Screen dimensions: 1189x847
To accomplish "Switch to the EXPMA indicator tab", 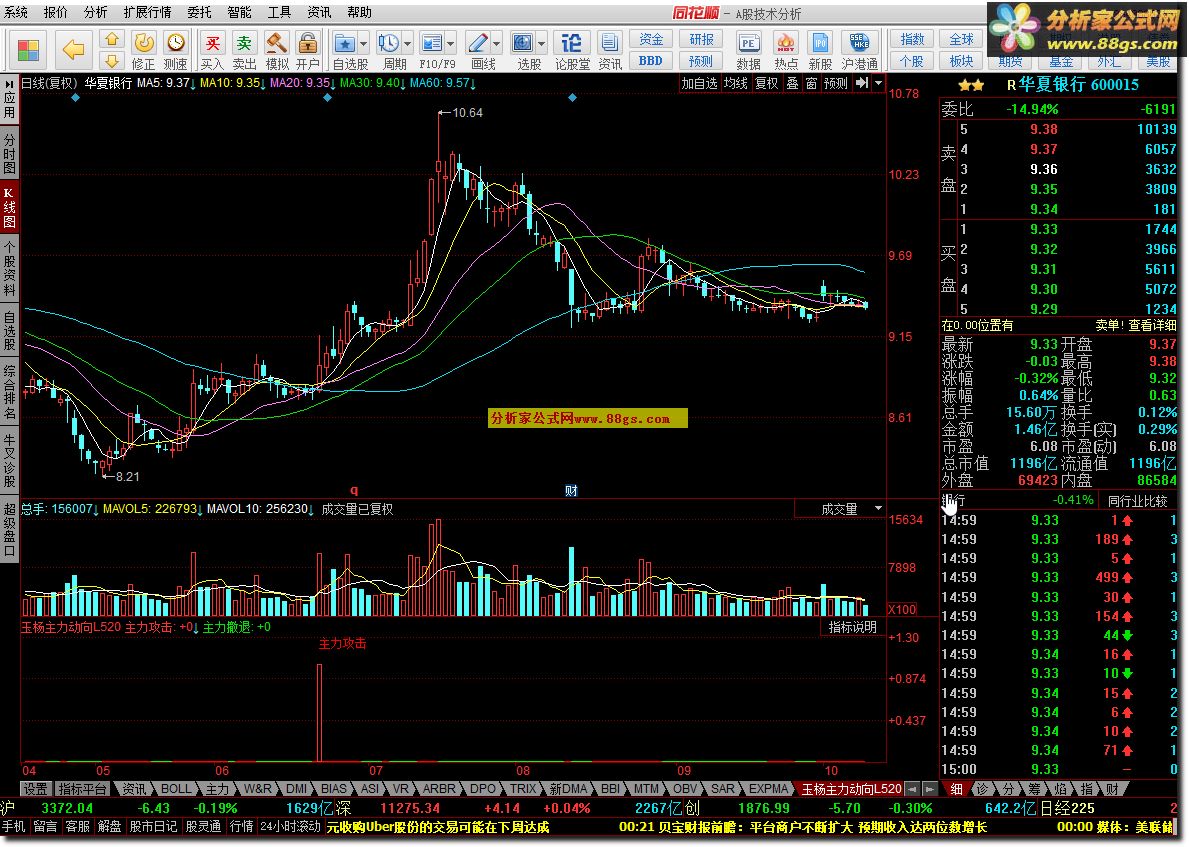I will pyautogui.click(x=768, y=789).
